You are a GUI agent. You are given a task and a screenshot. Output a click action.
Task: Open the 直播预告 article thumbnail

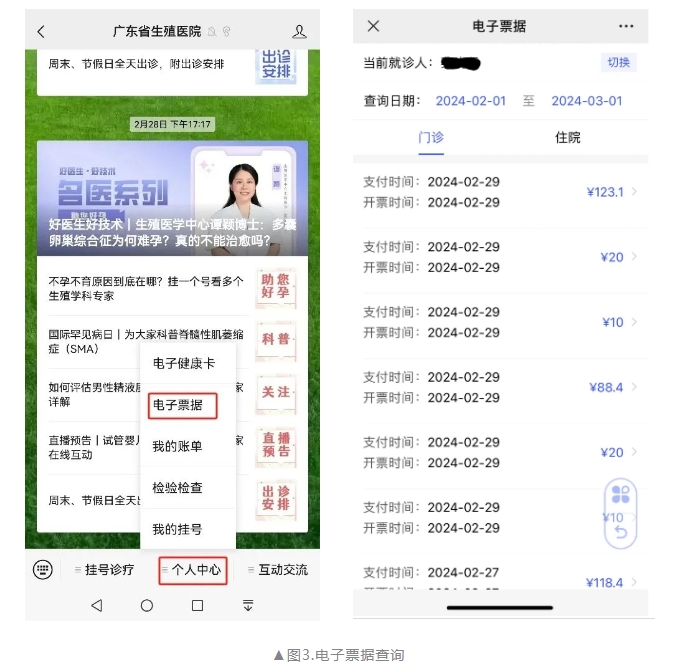pyautogui.click(x=276, y=447)
